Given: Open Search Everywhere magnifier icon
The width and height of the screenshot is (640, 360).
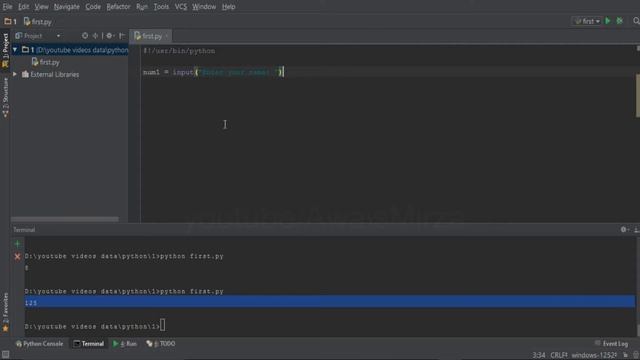Looking at the screenshot, I should click(636, 21).
